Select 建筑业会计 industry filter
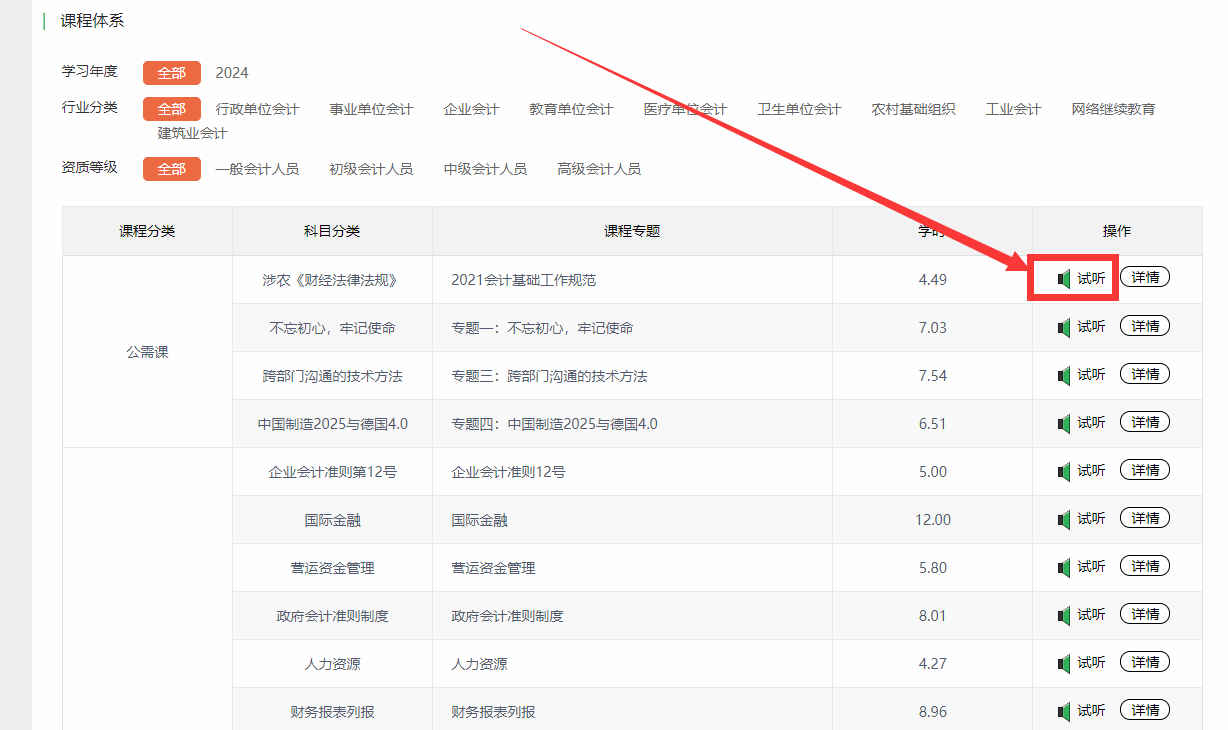The image size is (1228, 730). click(x=192, y=133)
